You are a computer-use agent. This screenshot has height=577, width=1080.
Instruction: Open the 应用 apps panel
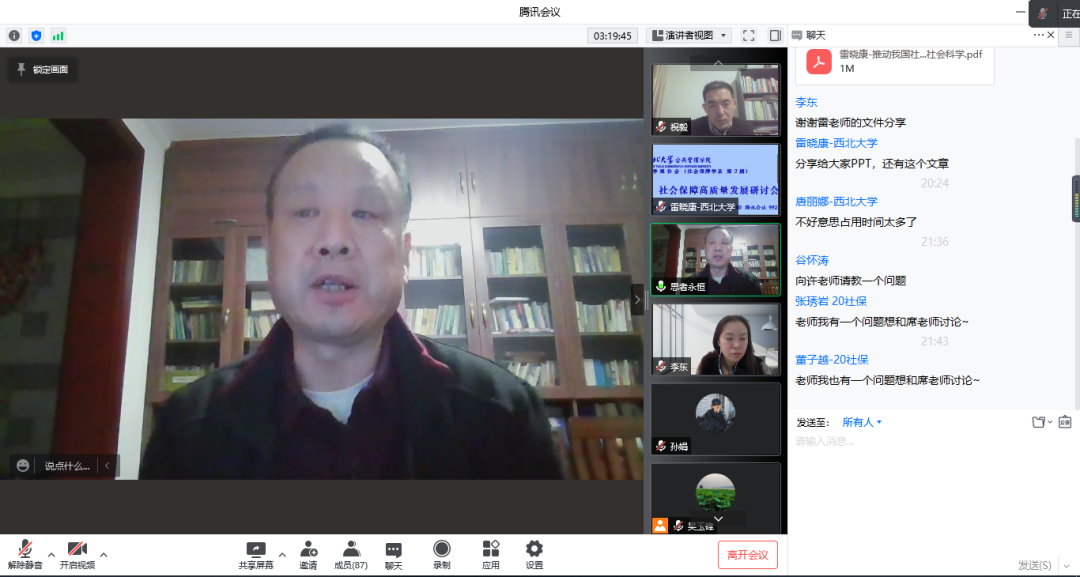490,554
